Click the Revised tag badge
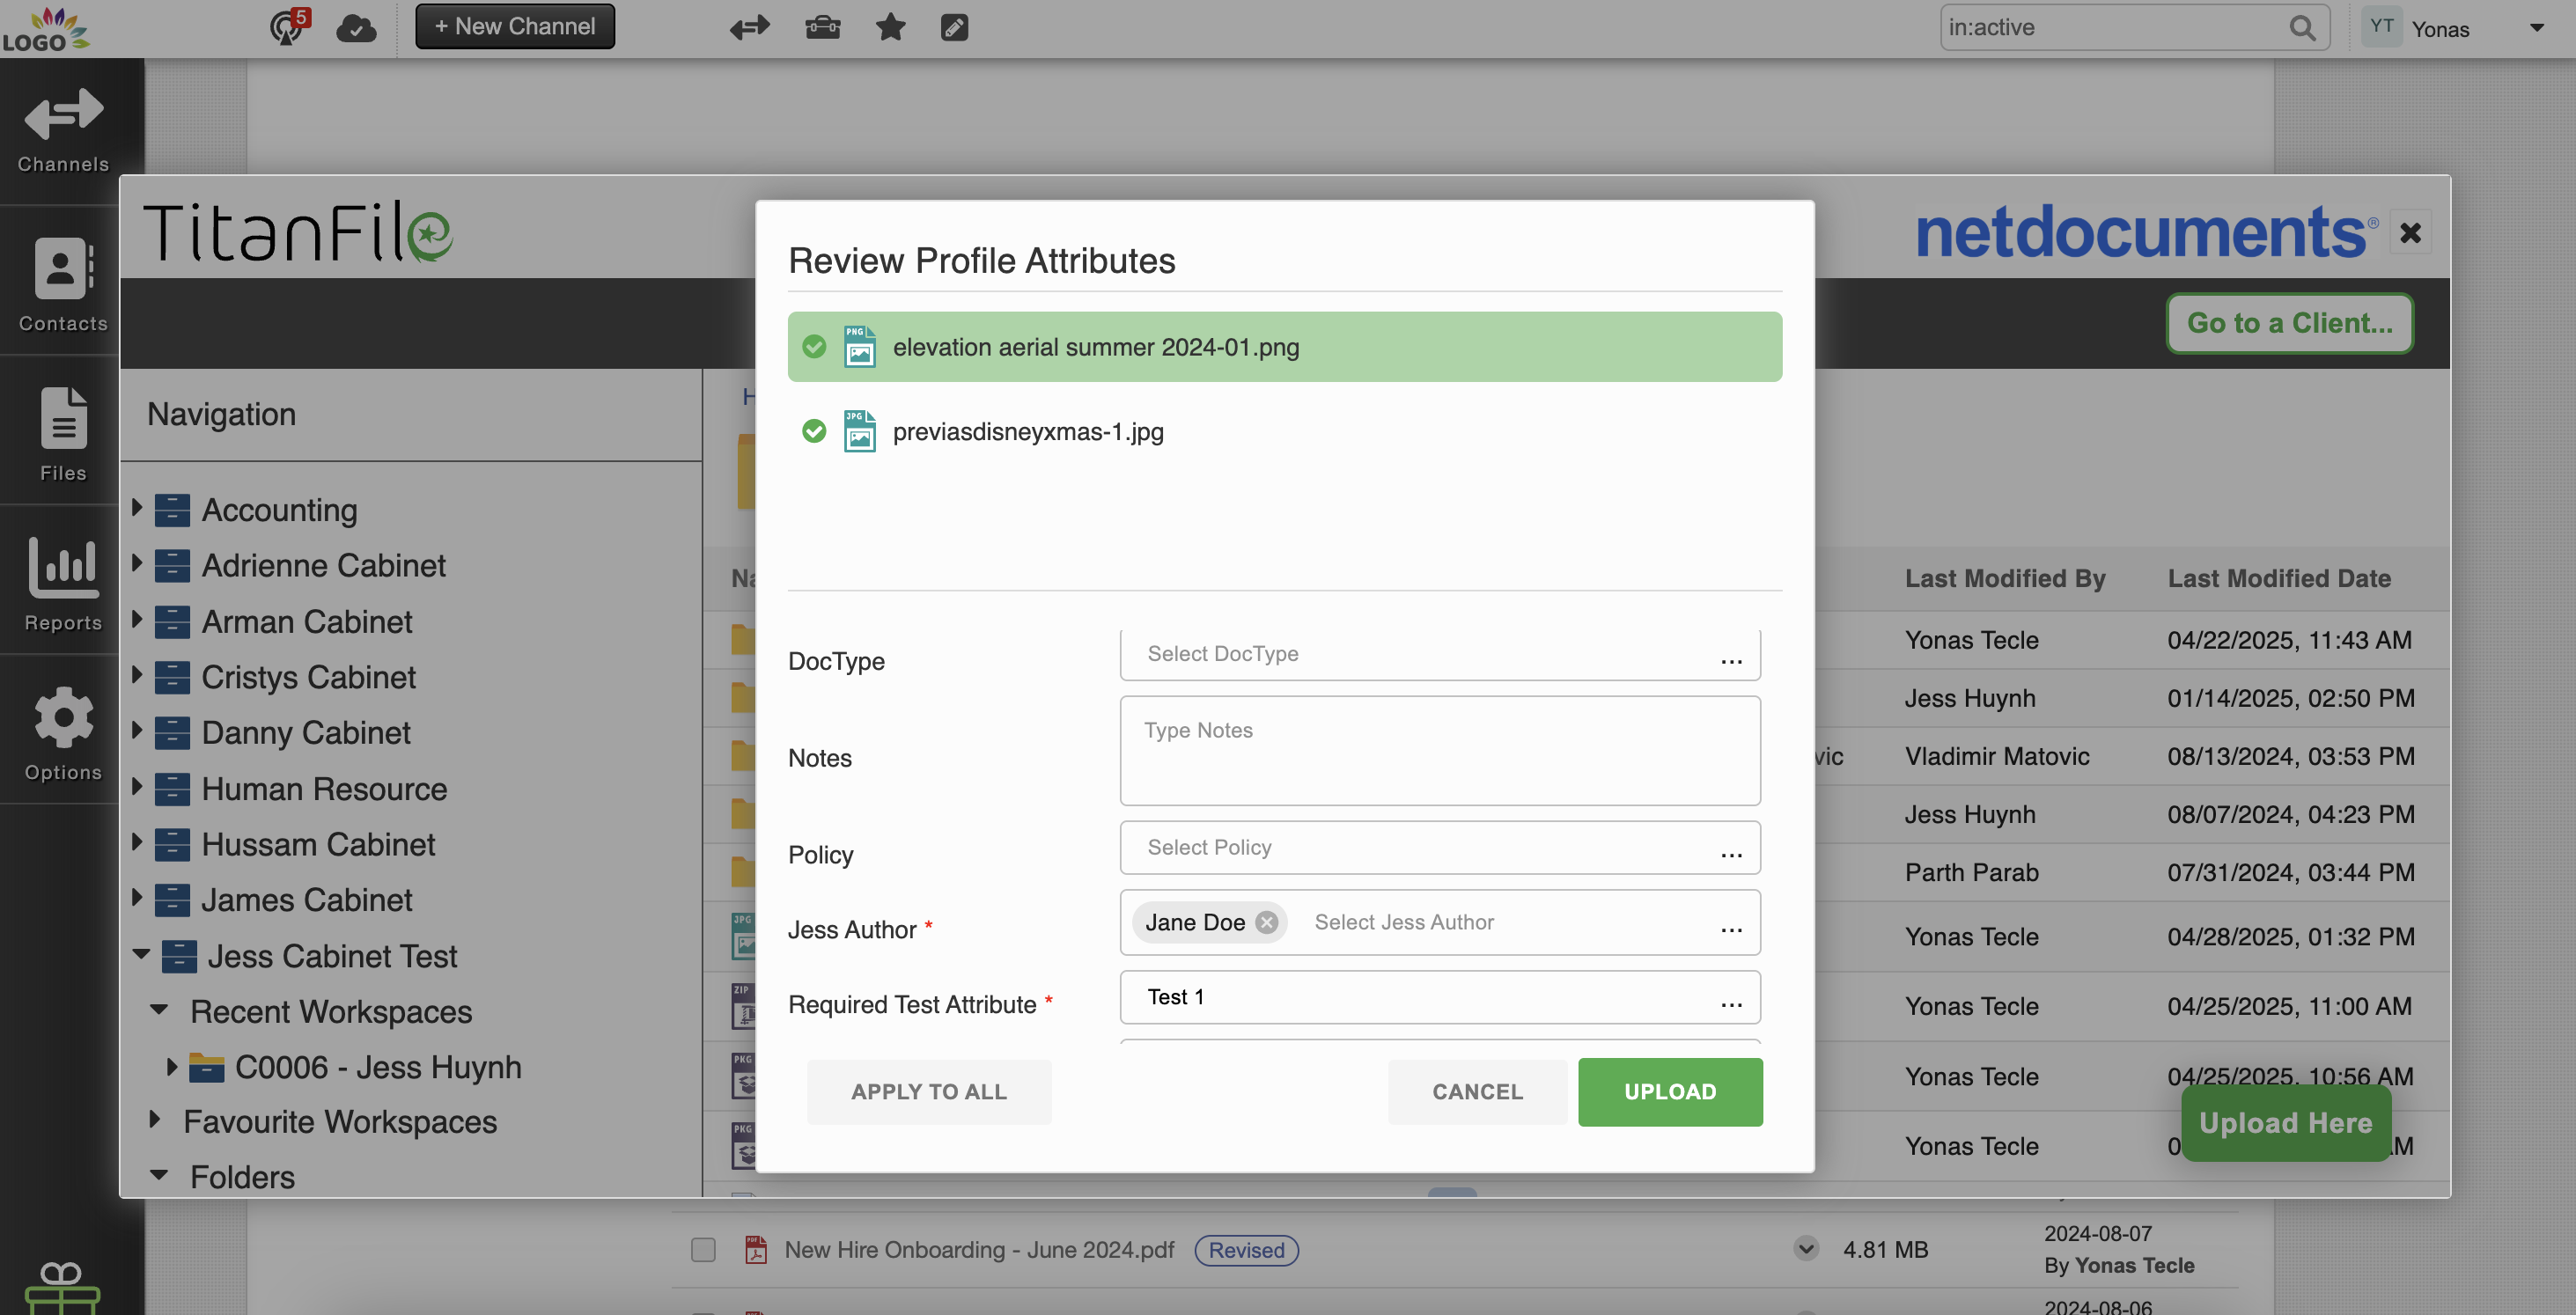The image size is (2576, 1315). (x=1246, y=1250)
